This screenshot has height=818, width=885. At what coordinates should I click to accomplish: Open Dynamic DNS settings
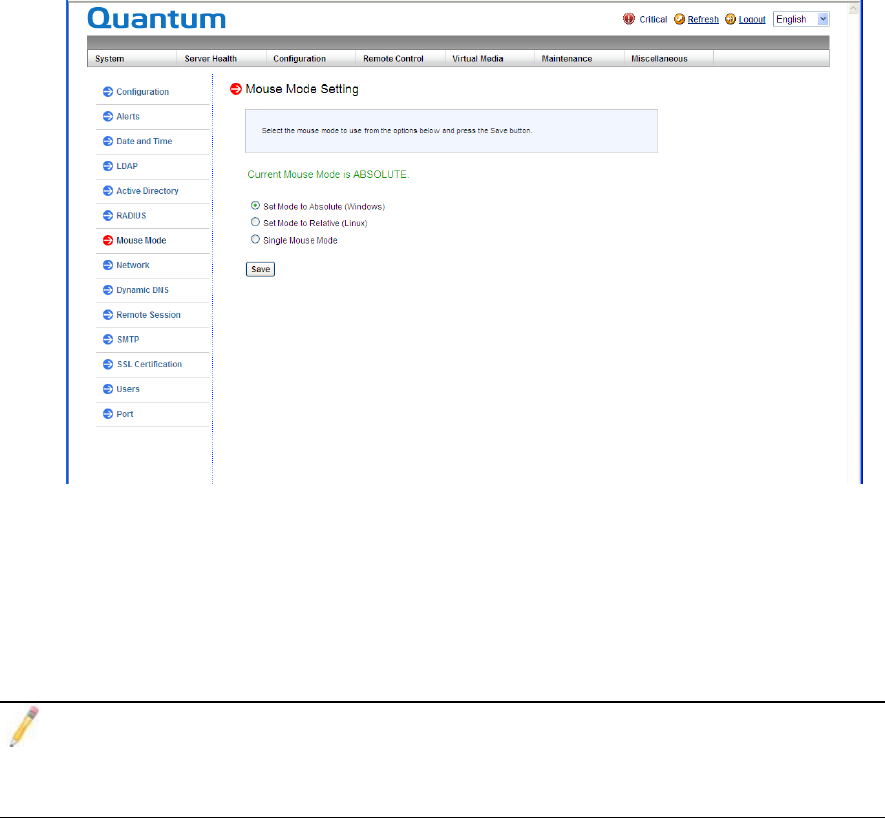142,290
